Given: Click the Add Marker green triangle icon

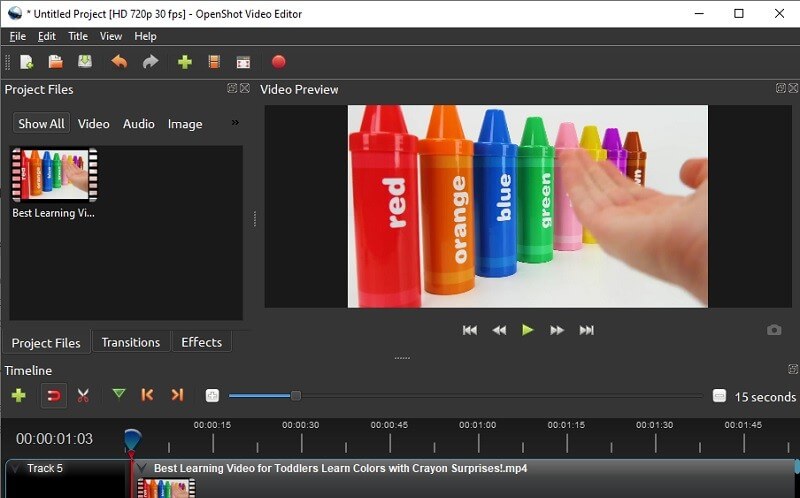Looking at the screenshot, I should (x=119, y=395).
